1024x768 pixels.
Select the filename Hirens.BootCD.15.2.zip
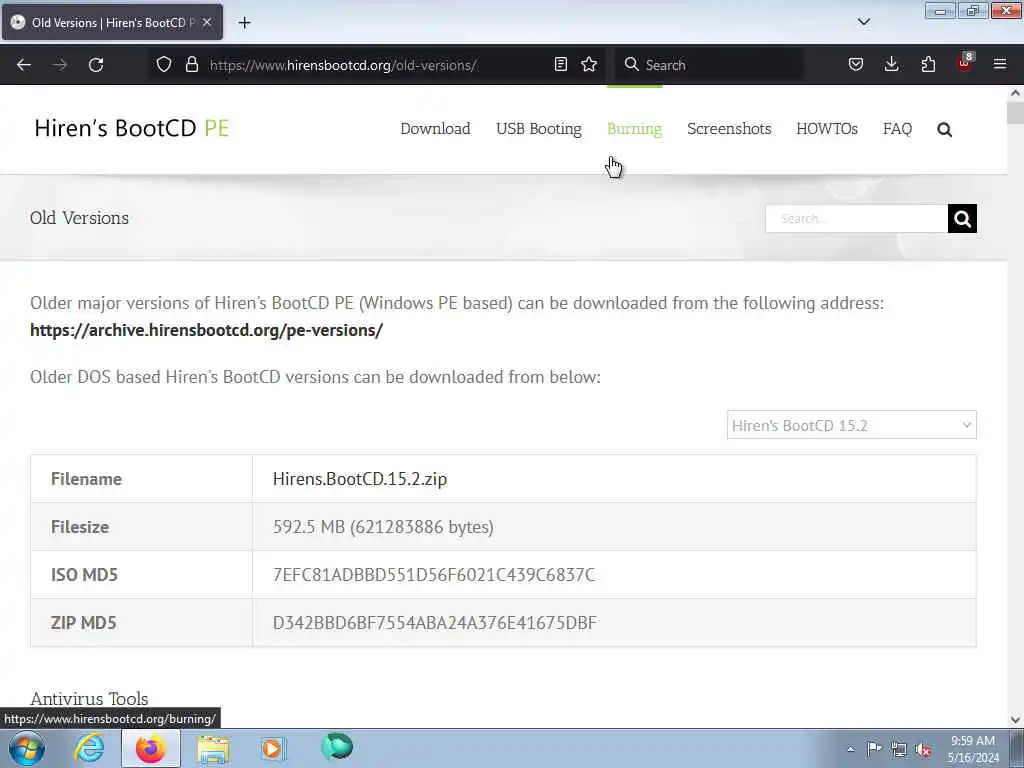360,479
